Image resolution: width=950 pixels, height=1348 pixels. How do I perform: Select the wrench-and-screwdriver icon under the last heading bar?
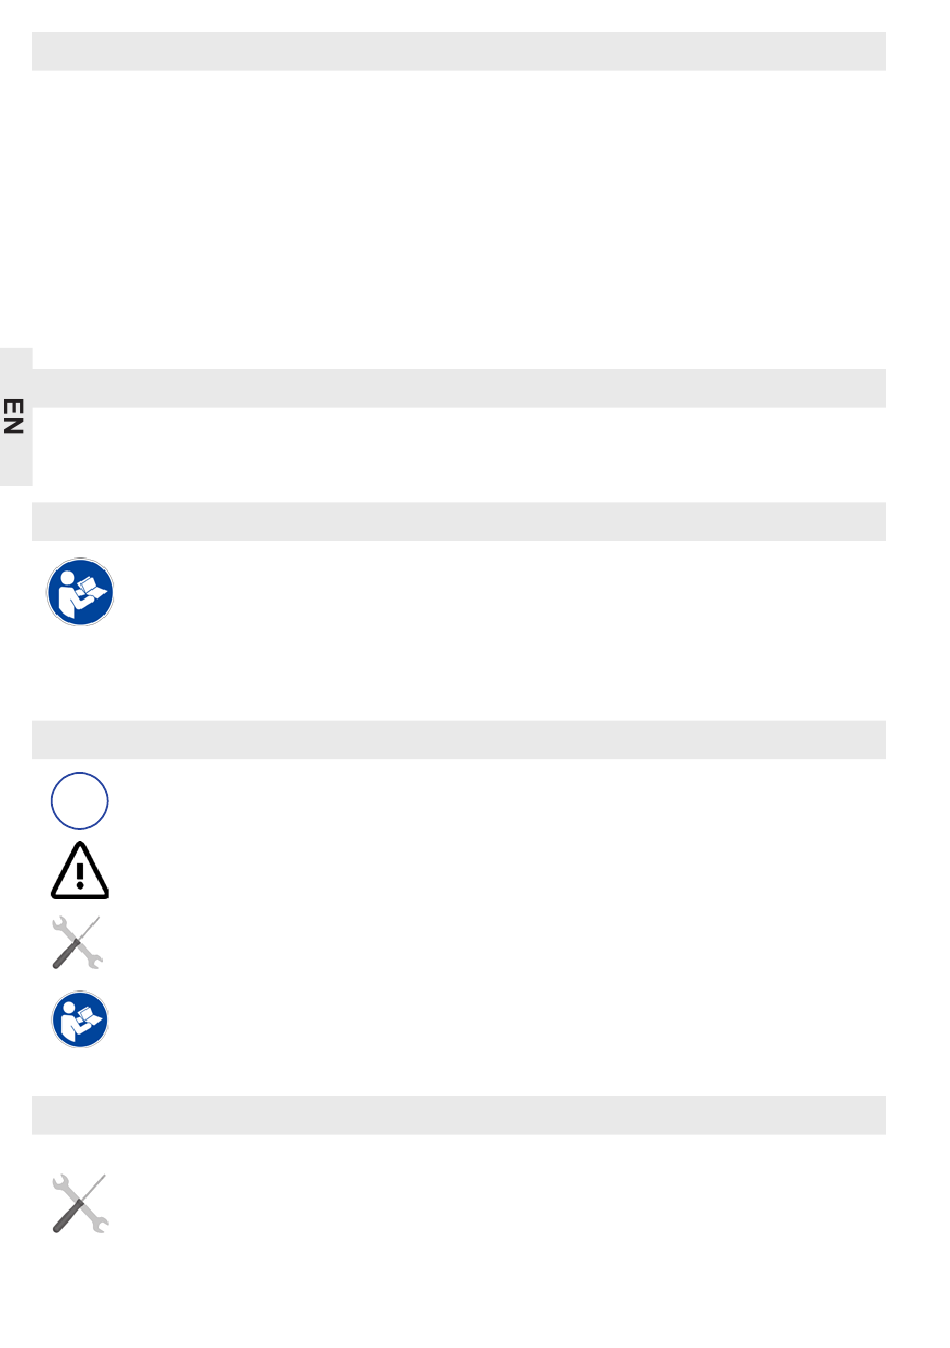(x=80, y=1204)
